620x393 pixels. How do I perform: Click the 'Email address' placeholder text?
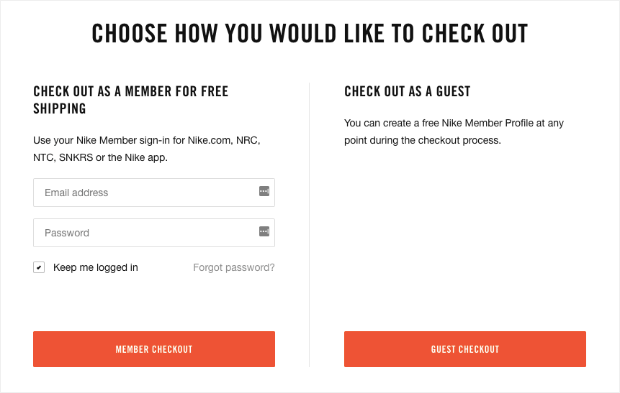[x=76, y=193]
